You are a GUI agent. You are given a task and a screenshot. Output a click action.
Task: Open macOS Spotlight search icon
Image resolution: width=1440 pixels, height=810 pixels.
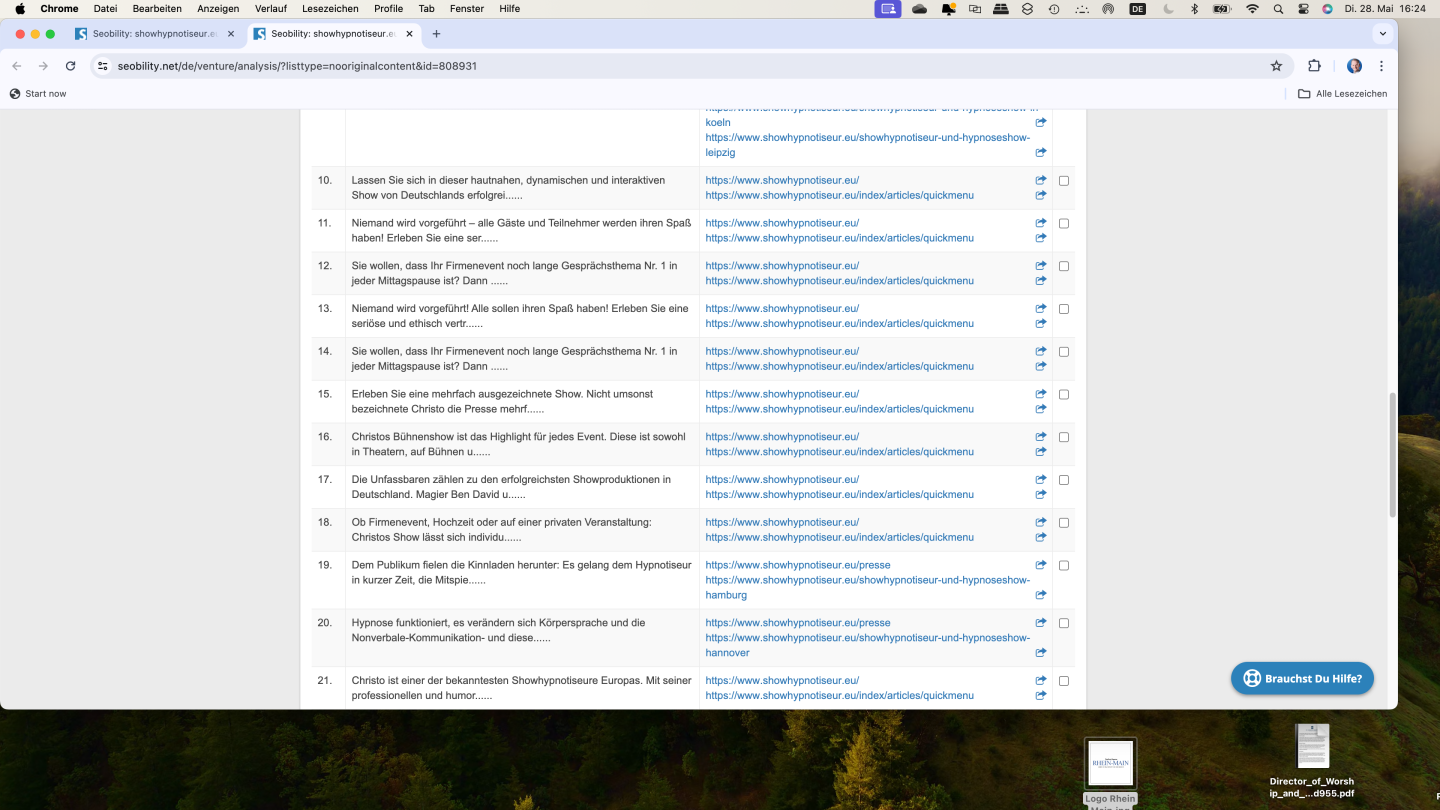point(1278,9)
